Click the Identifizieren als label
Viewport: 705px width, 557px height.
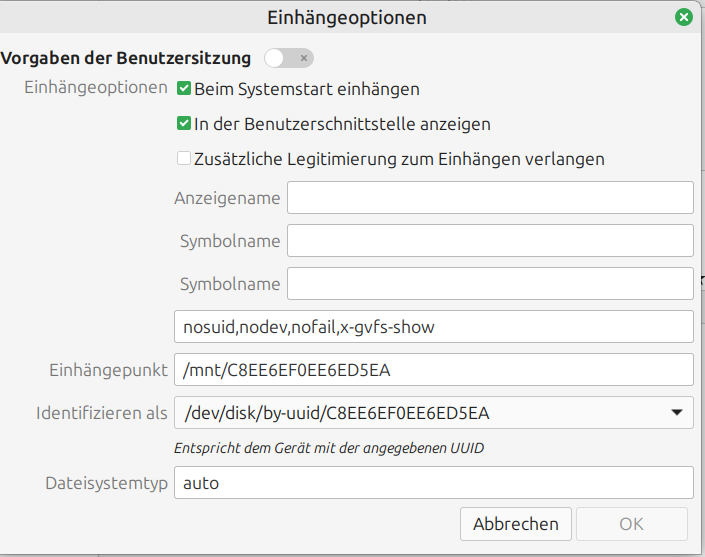pyautogui.click(x=102, y=413)
